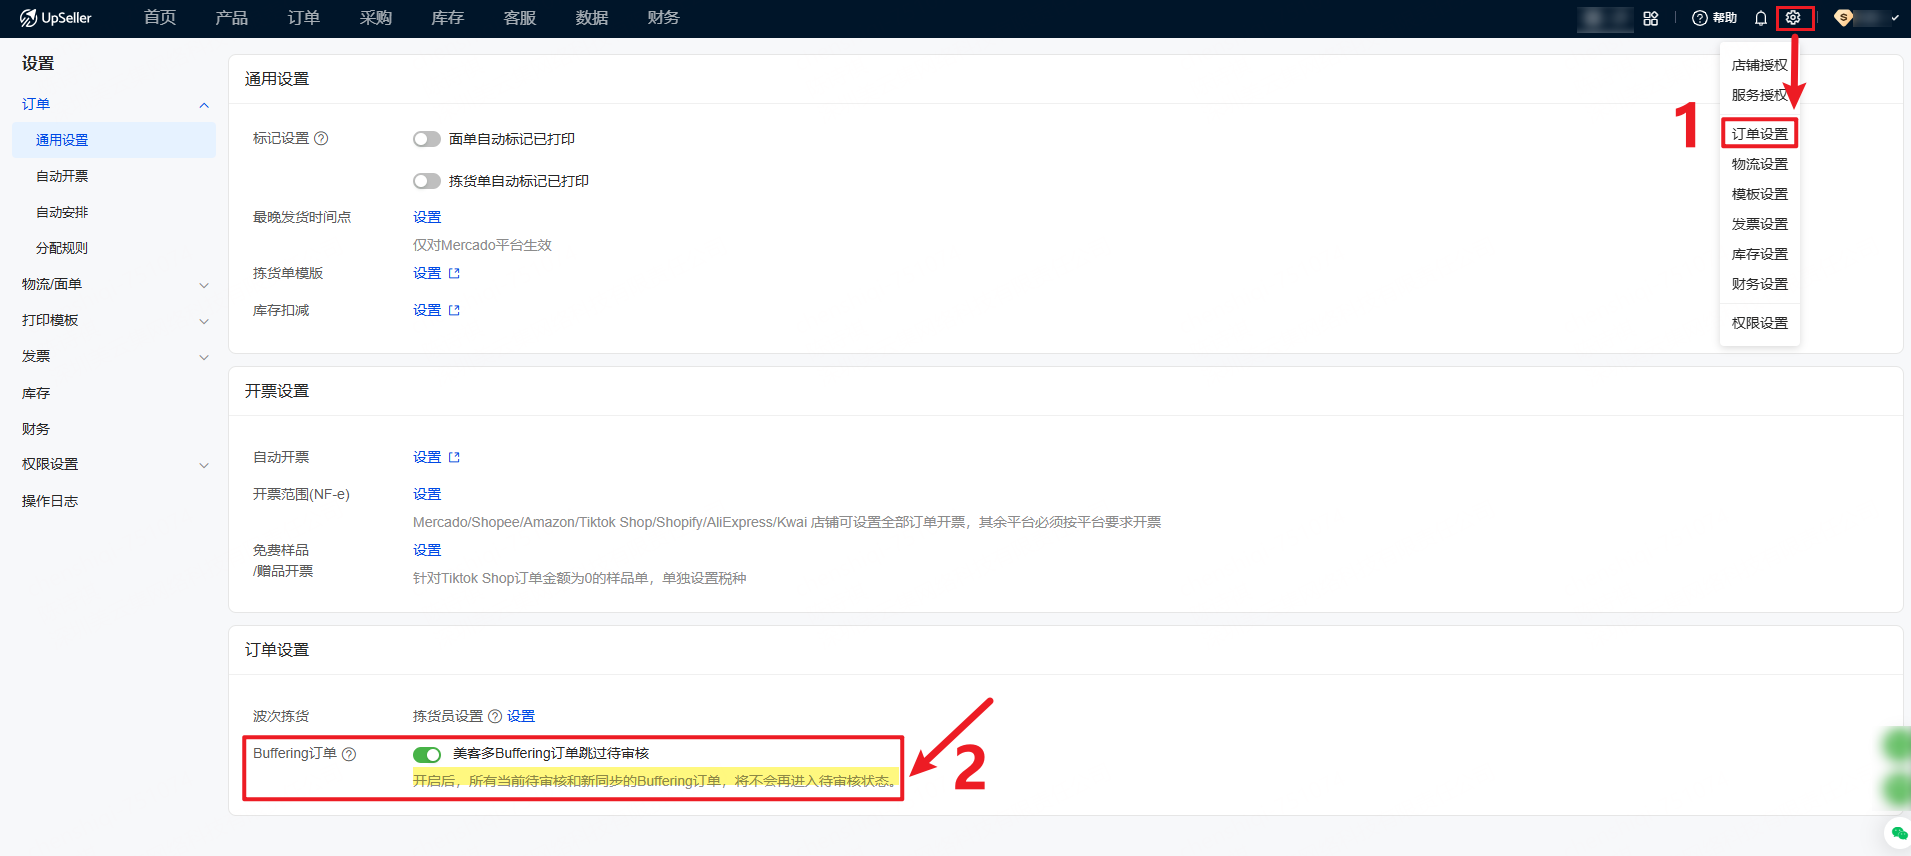Image resolution: width=1911 pixels, height=856 pixels.
Task: Open 订单 in top navigation
Action: 304,18
